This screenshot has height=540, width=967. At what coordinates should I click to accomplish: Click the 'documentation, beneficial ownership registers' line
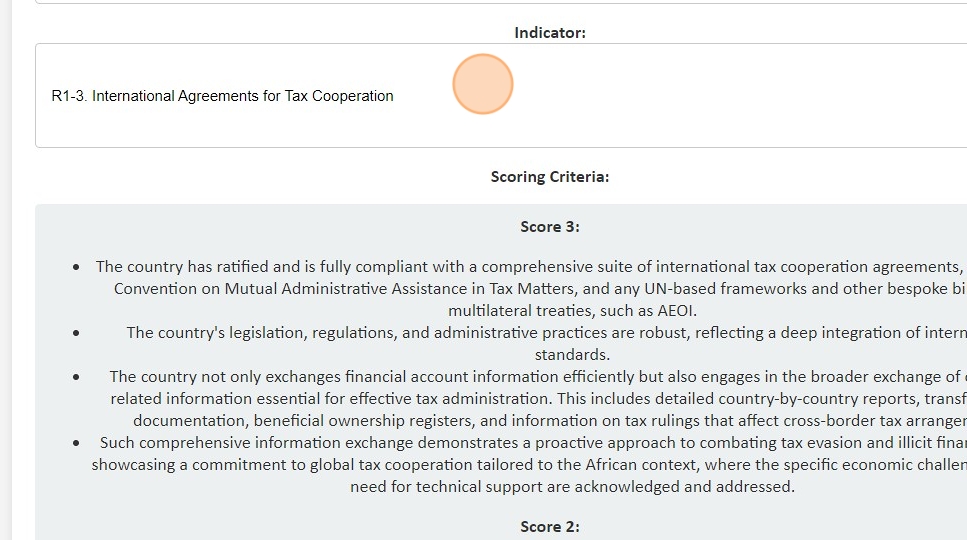click(540, 421)
